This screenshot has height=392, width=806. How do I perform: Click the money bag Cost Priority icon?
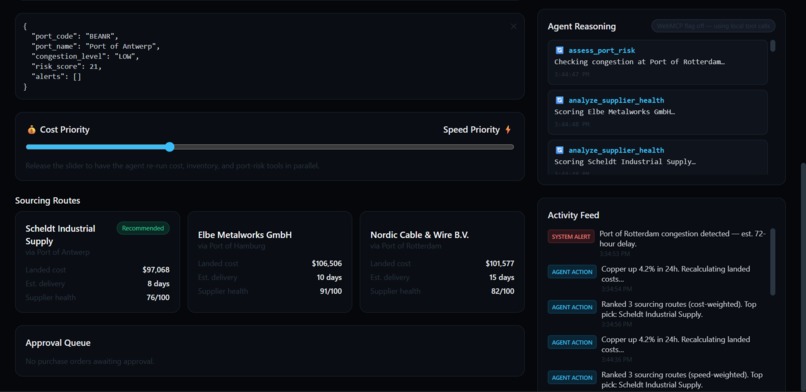[32, 130]
